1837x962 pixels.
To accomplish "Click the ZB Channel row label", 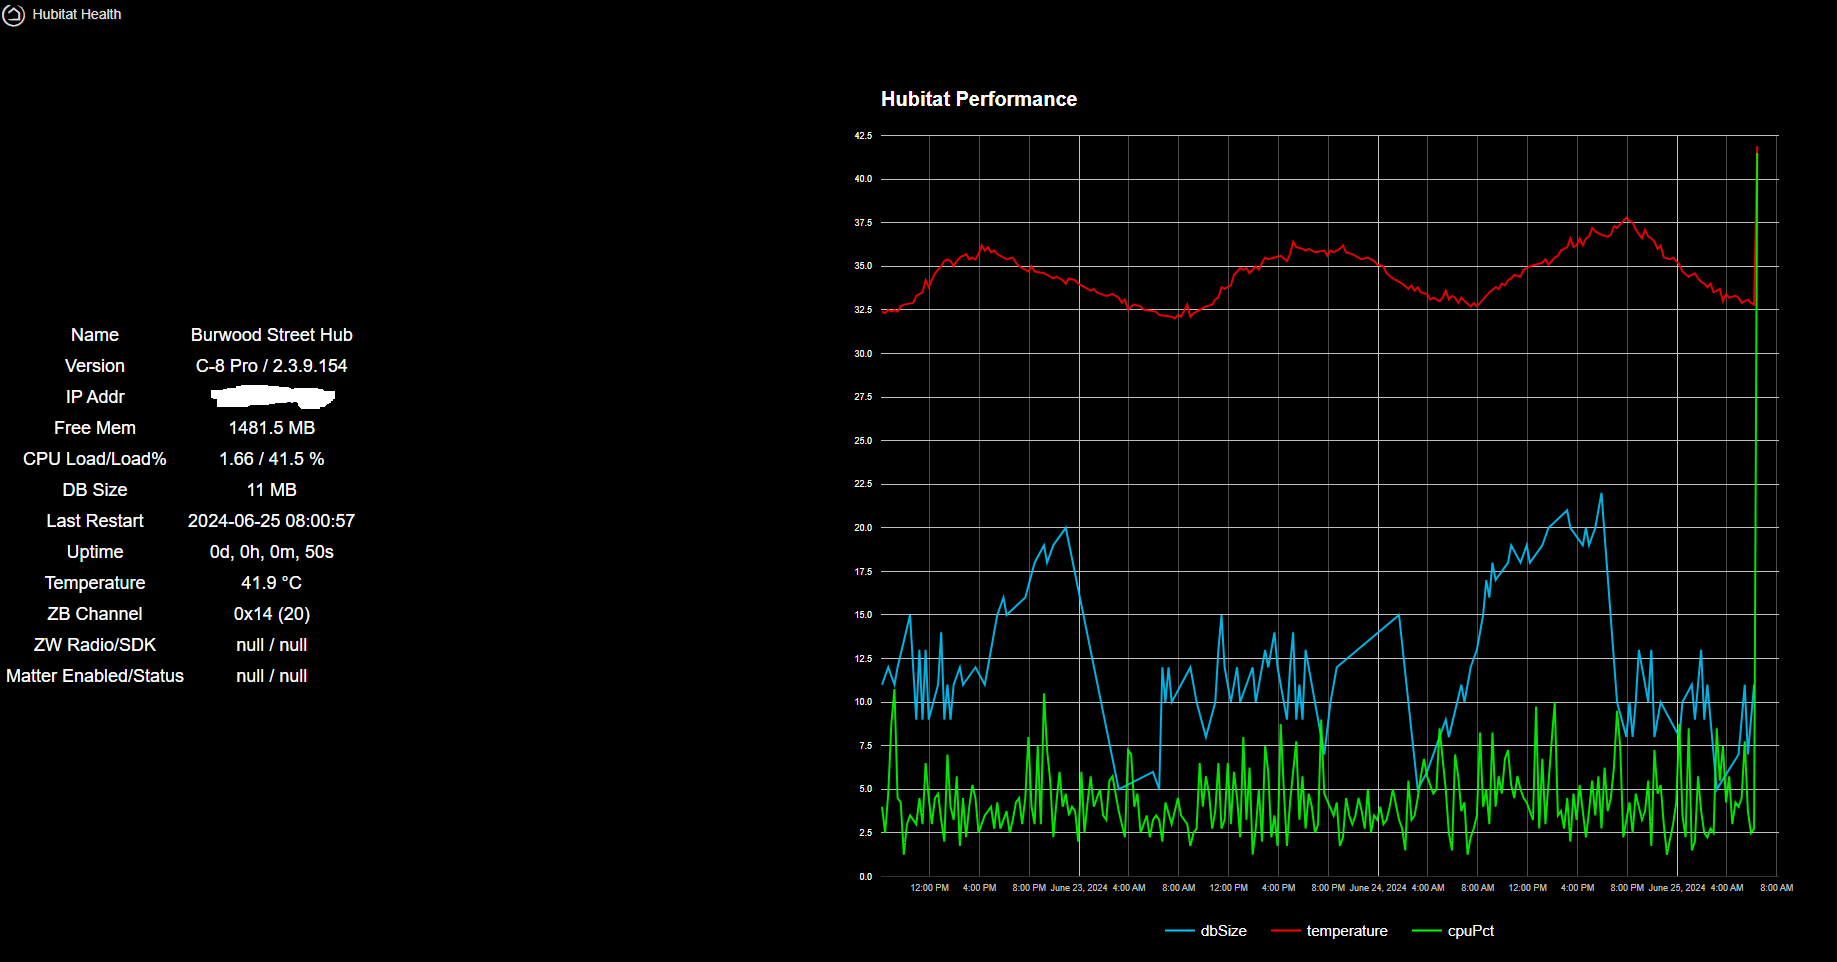I will tap(95, 614).
